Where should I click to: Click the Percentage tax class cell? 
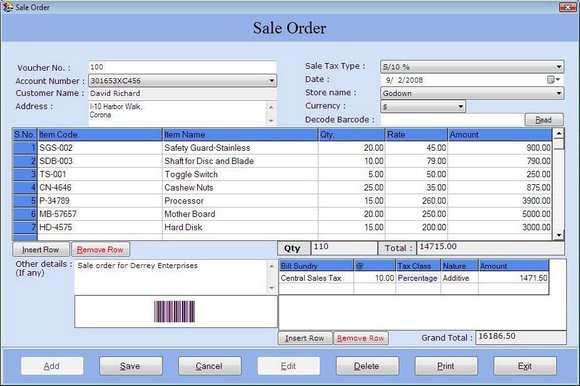click(418, 278)
